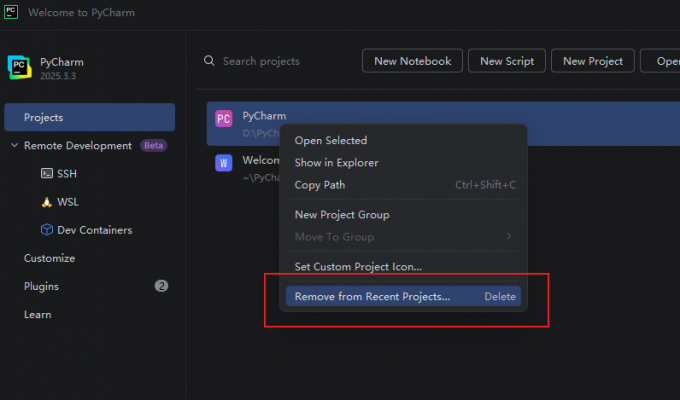Click the New Project button
Image resolution: width=680 pixels, height=400 pixels.
(593, 61)
